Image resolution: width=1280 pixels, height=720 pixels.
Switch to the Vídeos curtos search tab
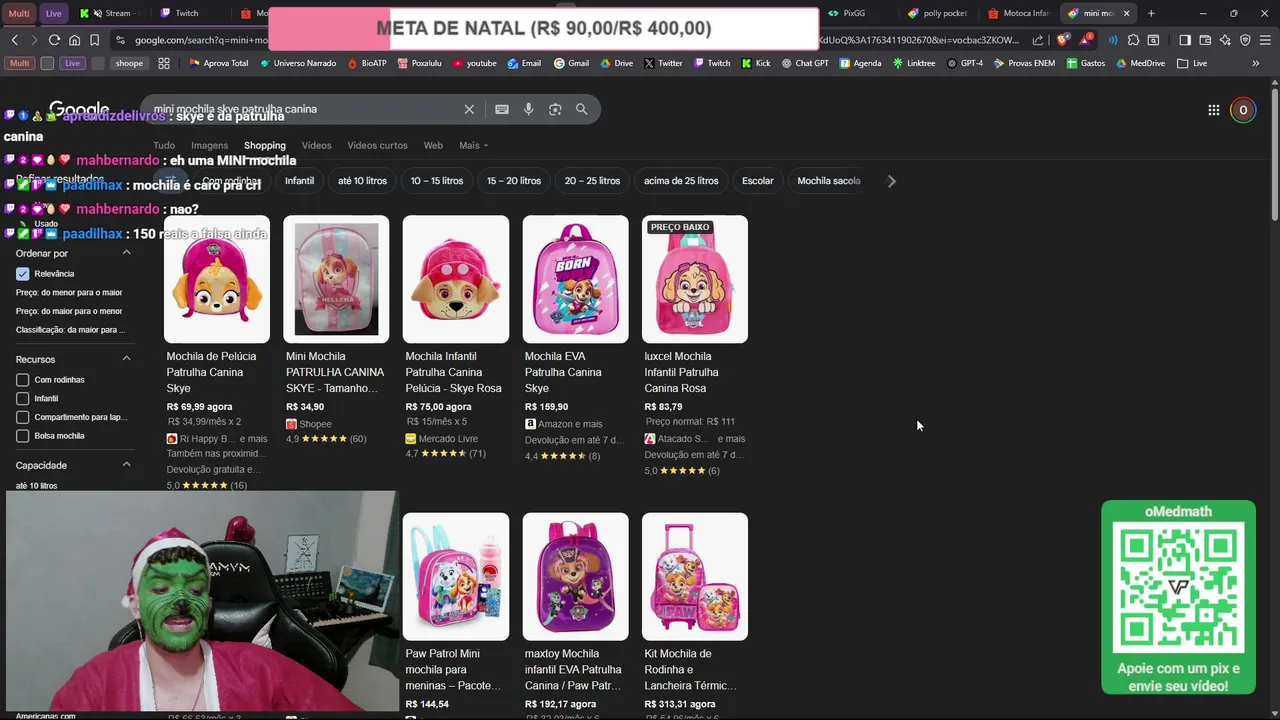point(377,145)
